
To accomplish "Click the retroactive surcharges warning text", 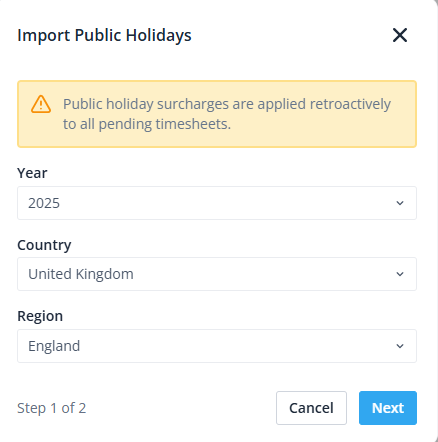I will tap(227, 114).
